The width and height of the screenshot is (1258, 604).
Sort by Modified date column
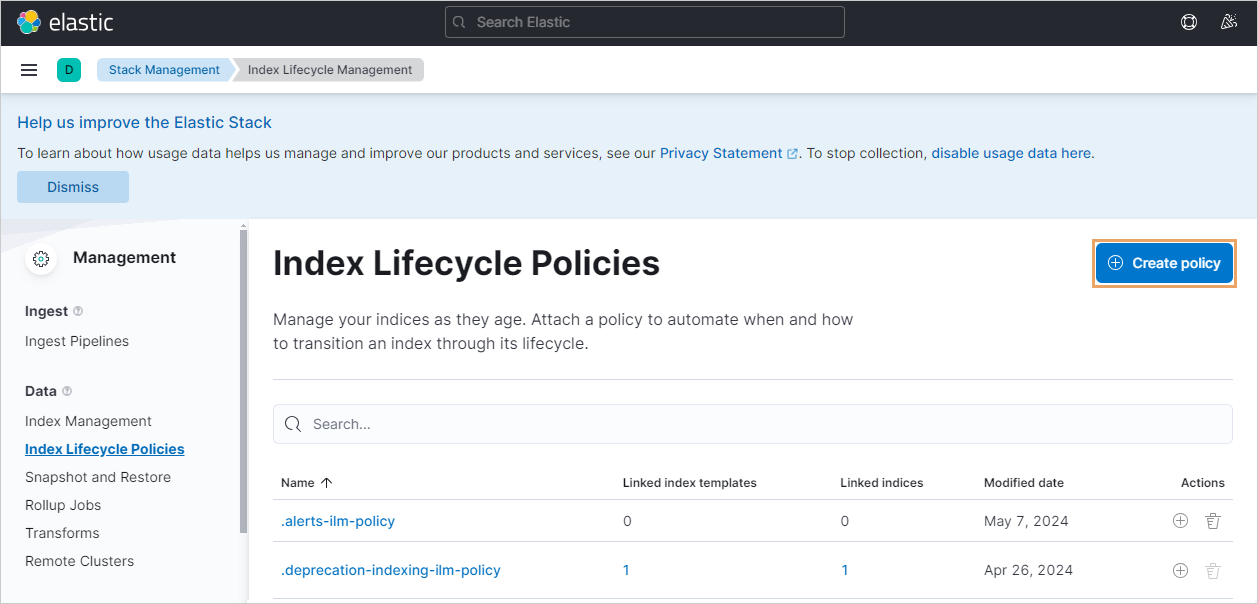click(1023, 483)
